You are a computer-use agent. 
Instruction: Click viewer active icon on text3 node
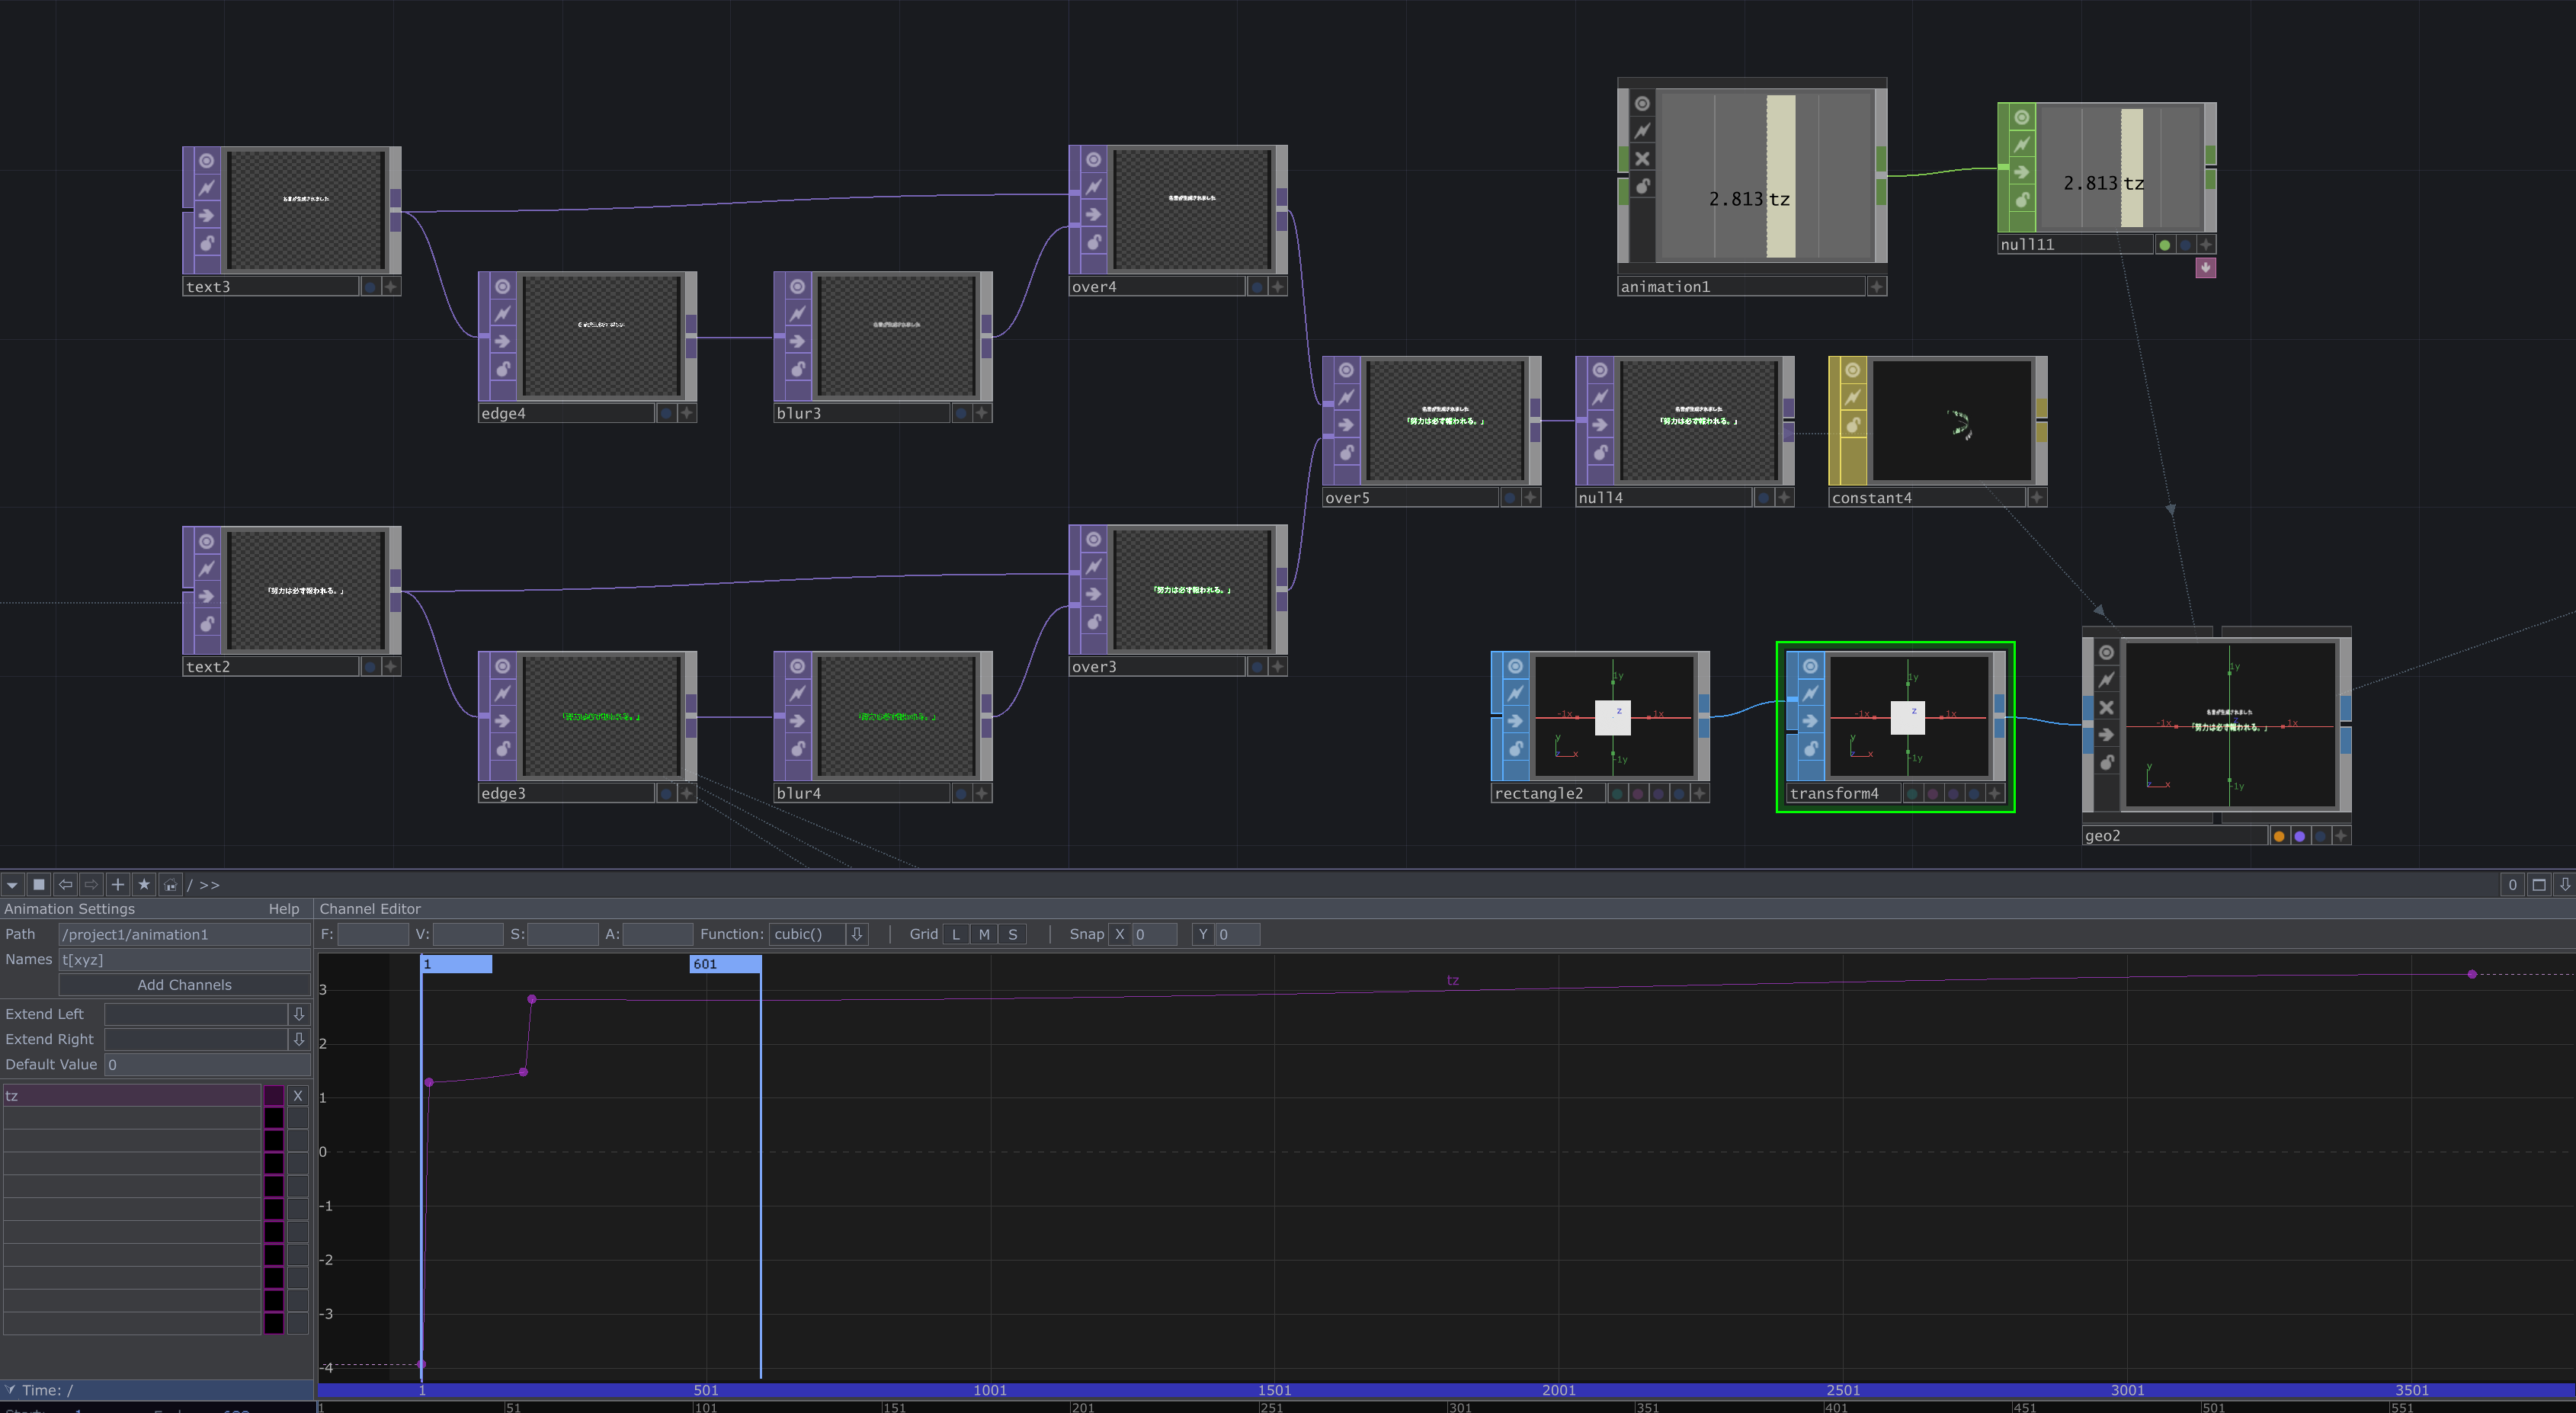click(x=206, y=161)
